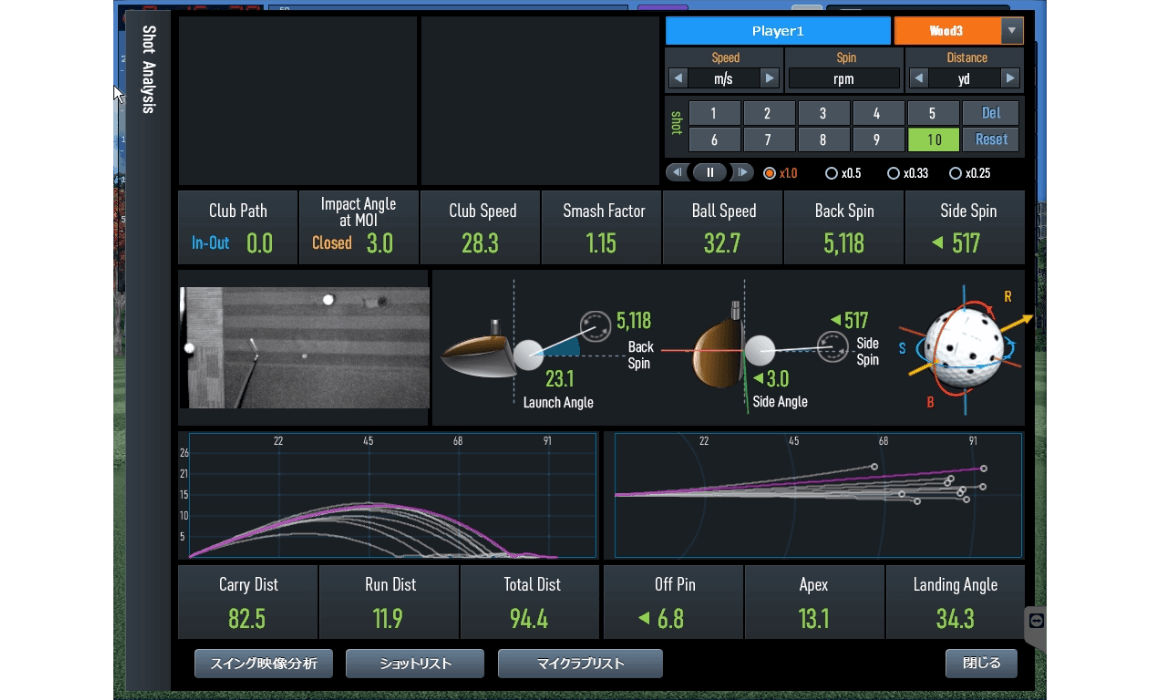Click left arrow for Distance unit
Viewport: 1160px width, 700px height.
[x=918, y=78]
